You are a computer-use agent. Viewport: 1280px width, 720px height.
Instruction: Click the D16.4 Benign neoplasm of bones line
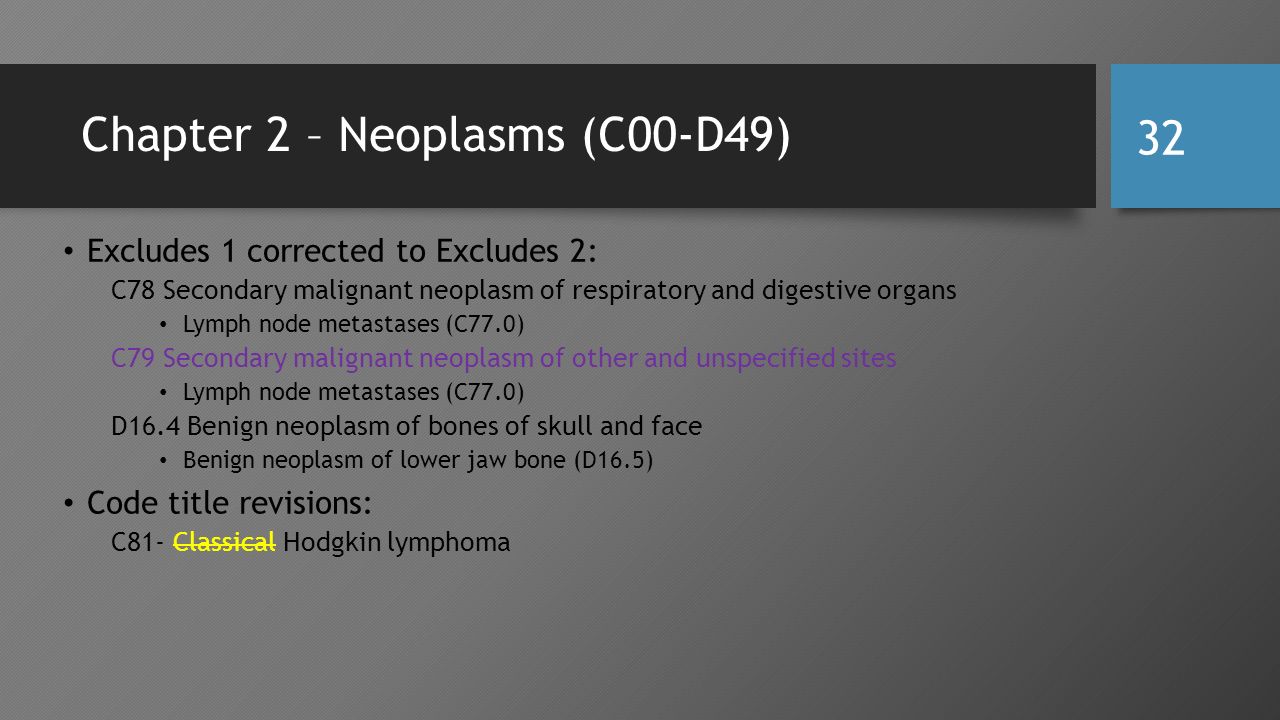[407, 427]
